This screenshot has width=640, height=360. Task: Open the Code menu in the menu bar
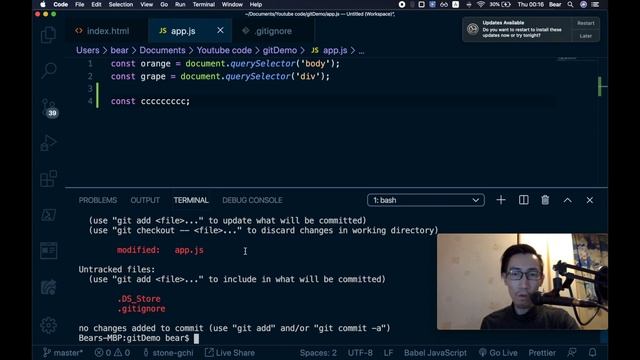click(60, 4)
